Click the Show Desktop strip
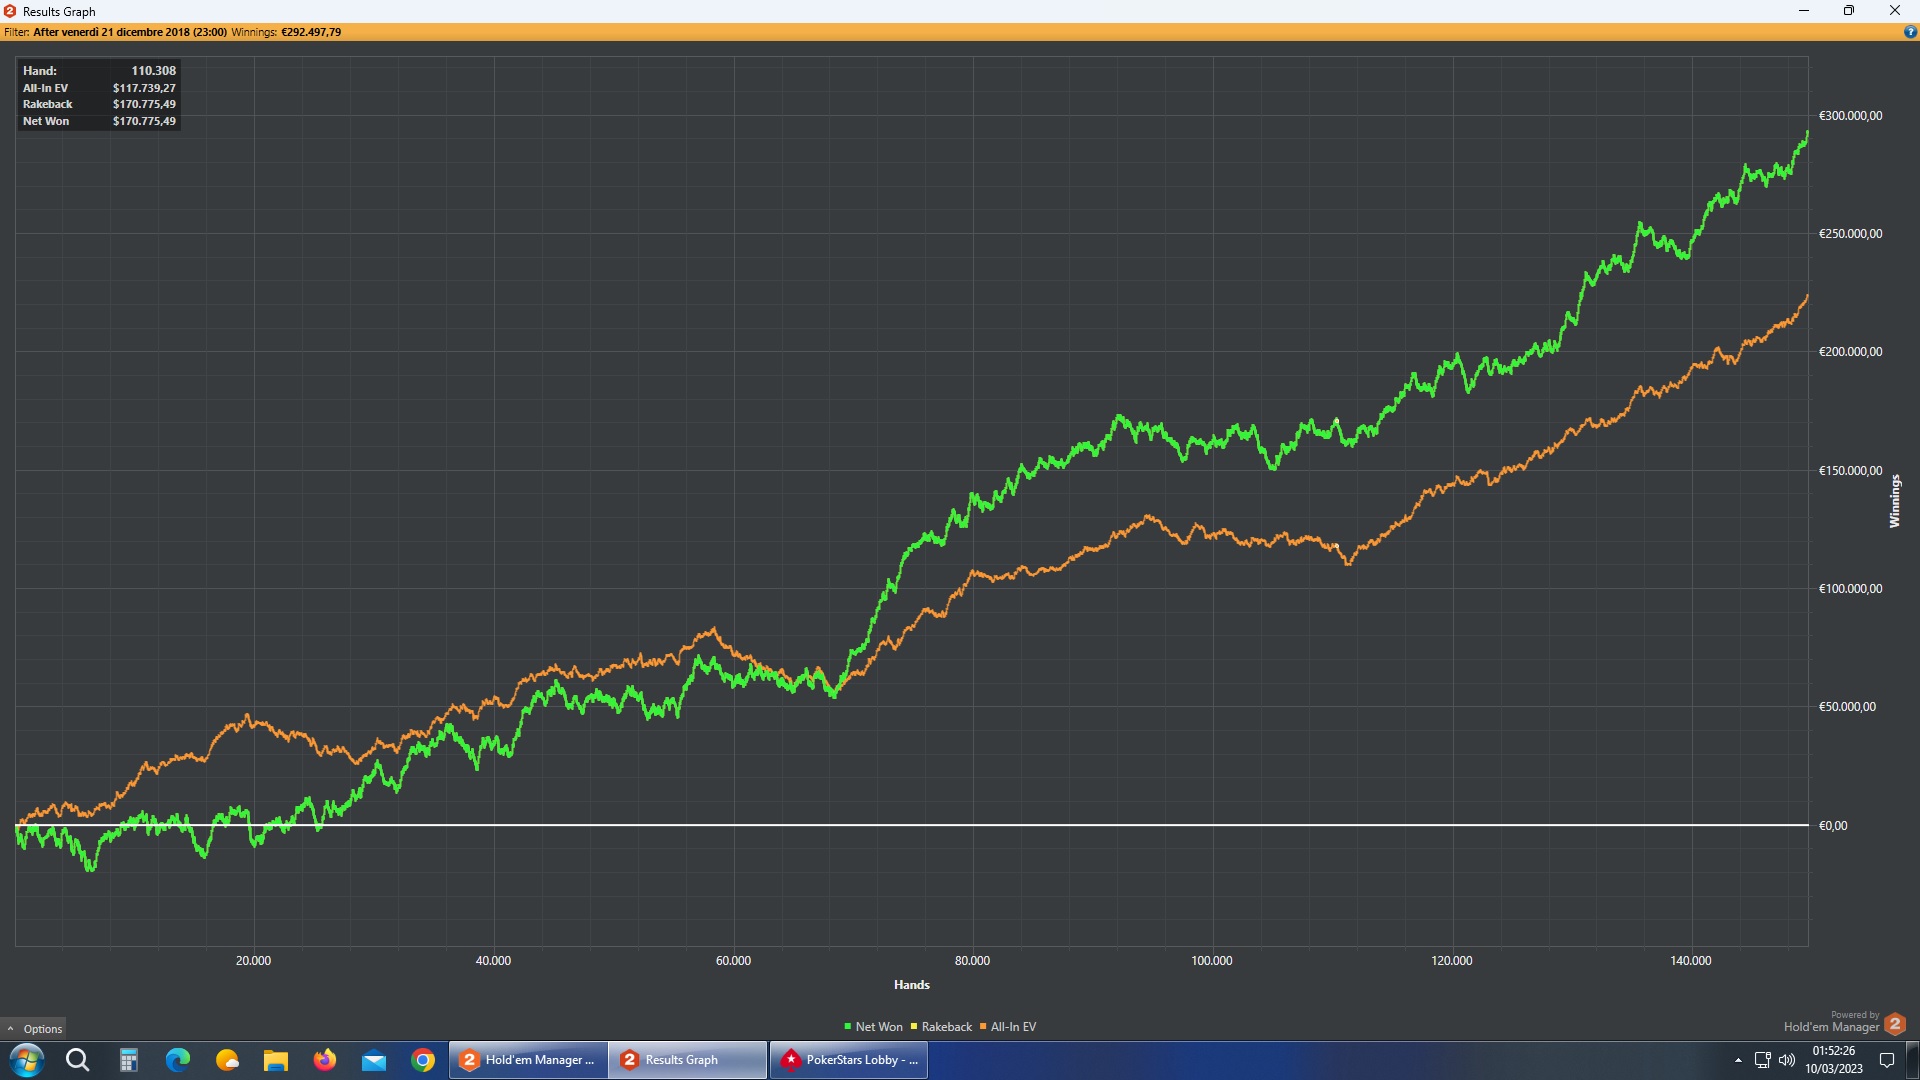Image resolution: width=1920 pixels, height=1080 pixels. (x=1914, y=1060)
